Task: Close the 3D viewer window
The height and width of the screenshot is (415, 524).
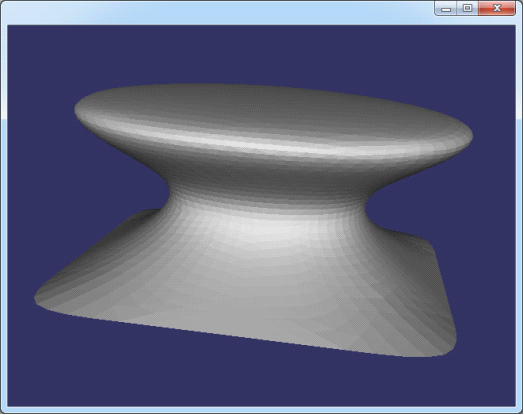Action: coord(497,8)
